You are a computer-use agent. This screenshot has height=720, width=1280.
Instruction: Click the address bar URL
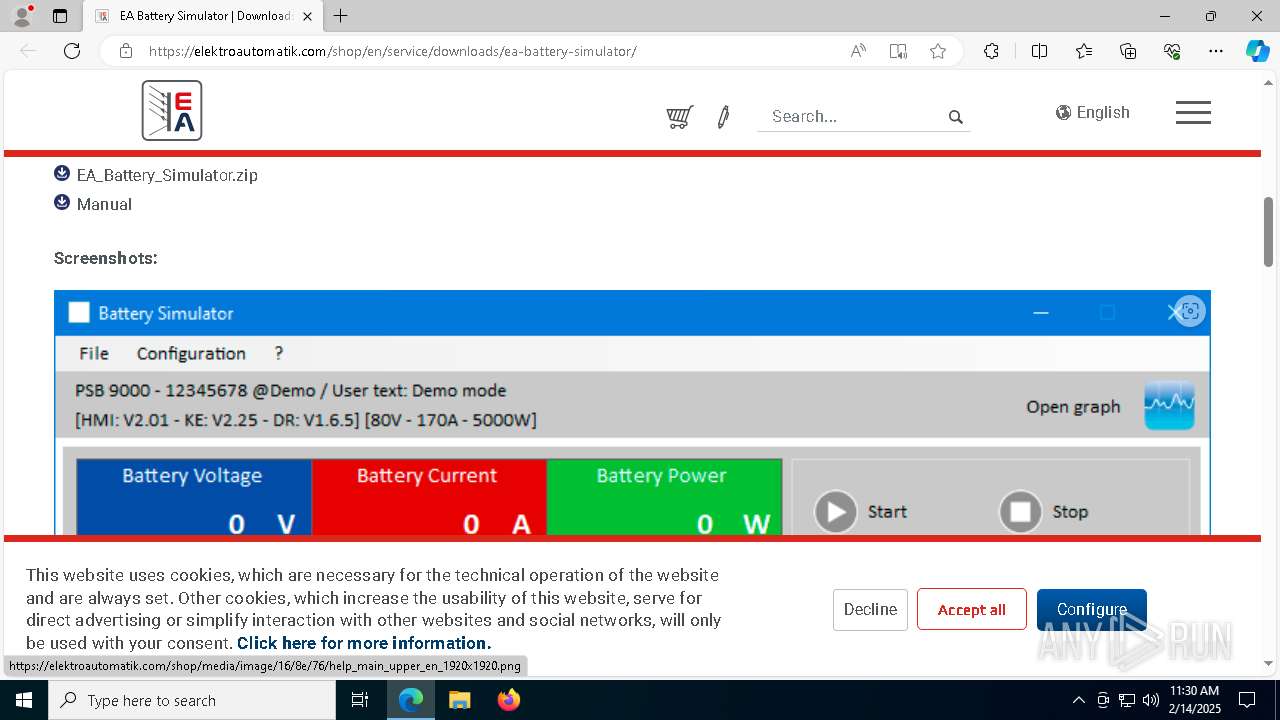(x=392, y=51)
